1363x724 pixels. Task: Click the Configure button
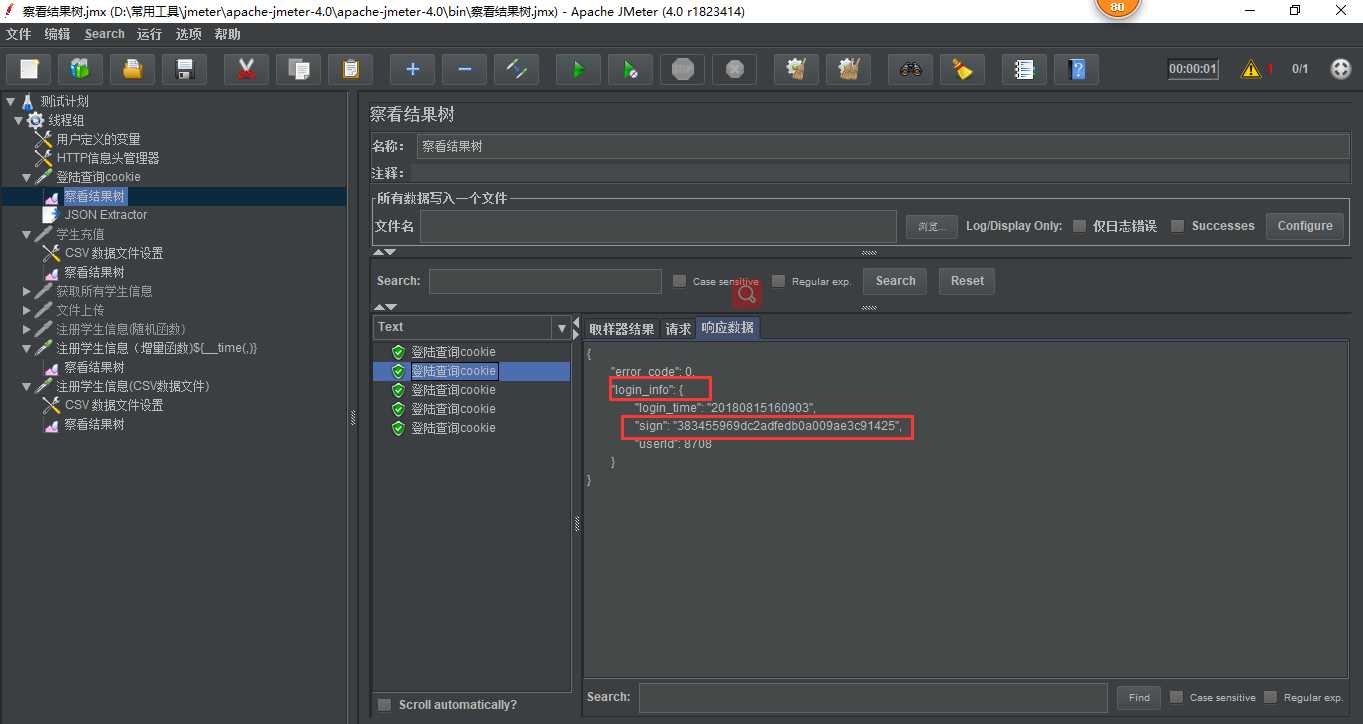click(1305, 226)
